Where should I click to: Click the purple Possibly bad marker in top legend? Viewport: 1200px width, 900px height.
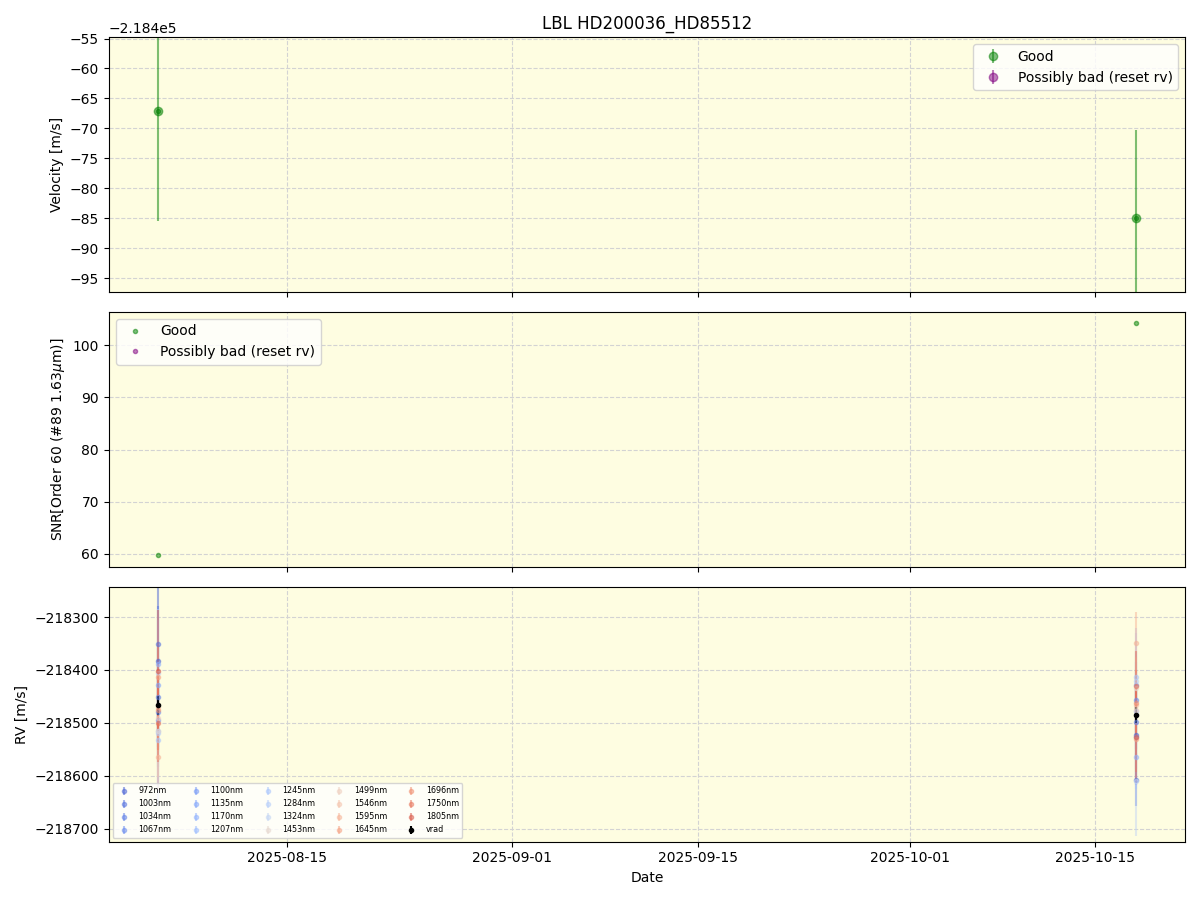pos(993,77)
